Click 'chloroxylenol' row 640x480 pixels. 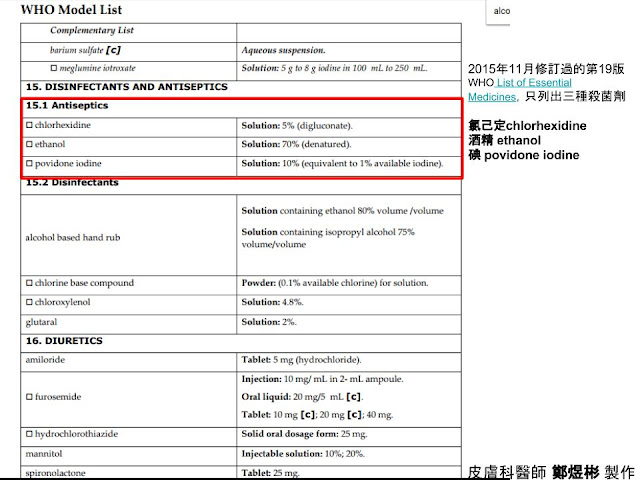click(x=241, y=304)
